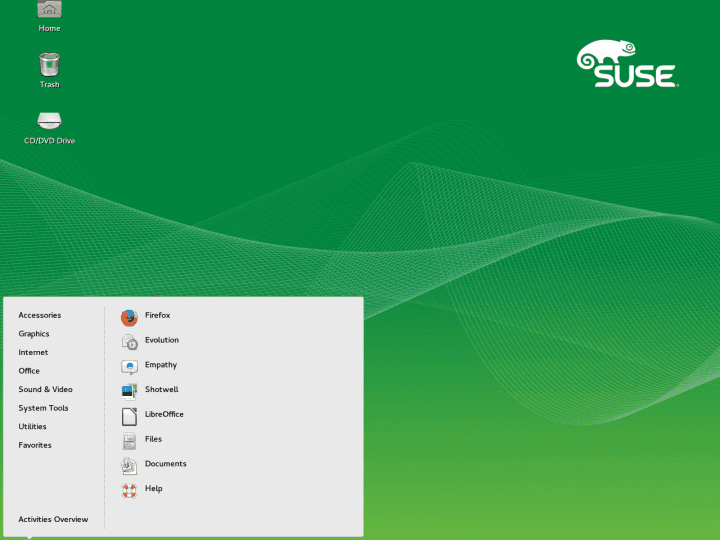Click the Files text label
Screen dimensions: 720x540
[x=153, y=439]
